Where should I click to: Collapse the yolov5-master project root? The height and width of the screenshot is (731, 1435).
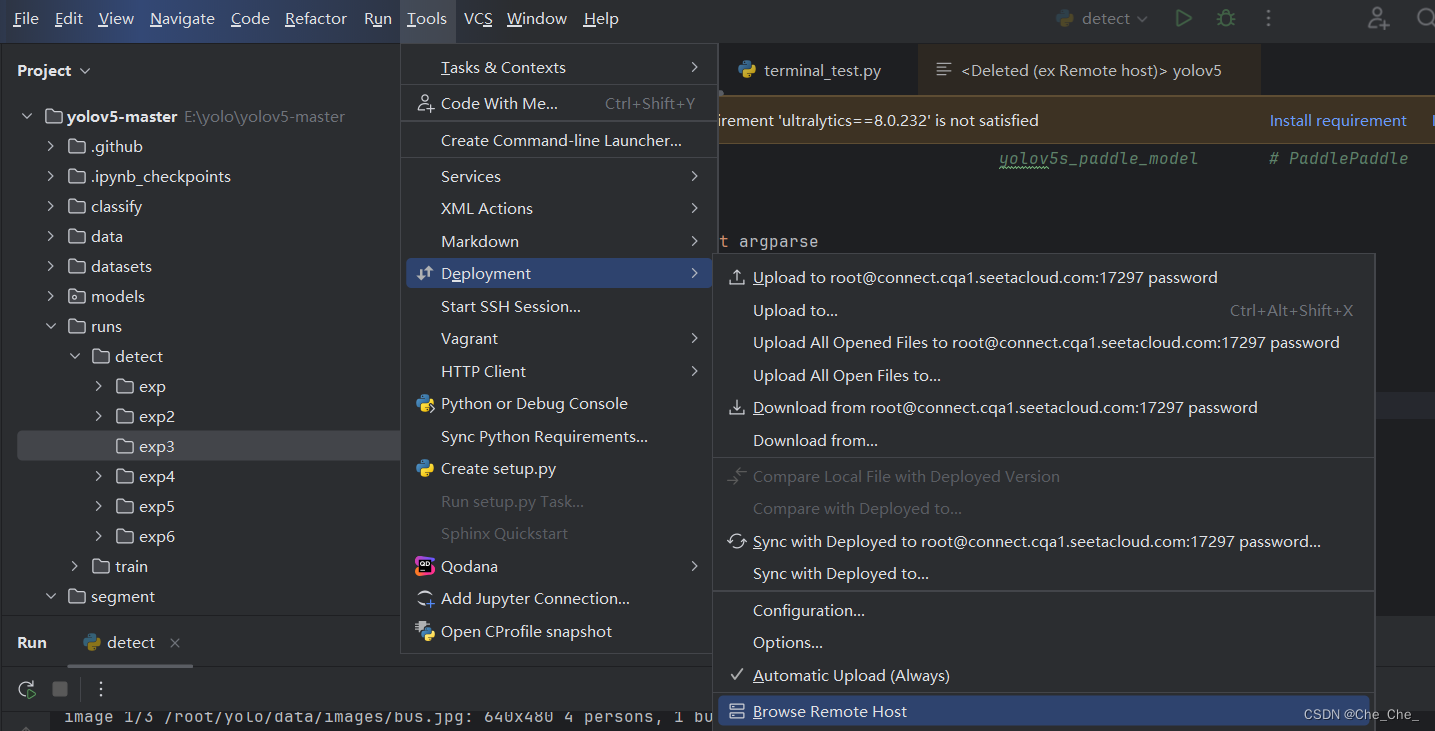(x=27, y=117)
